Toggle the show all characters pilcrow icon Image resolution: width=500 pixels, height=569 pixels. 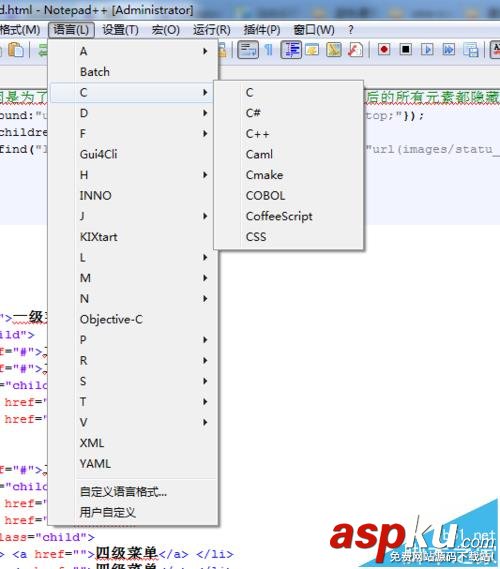[269, 50]
